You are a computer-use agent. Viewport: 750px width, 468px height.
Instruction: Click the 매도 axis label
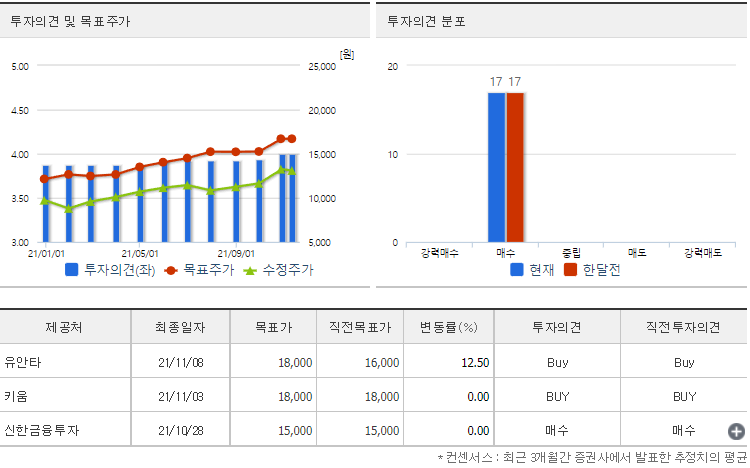[x=637, y=253]
